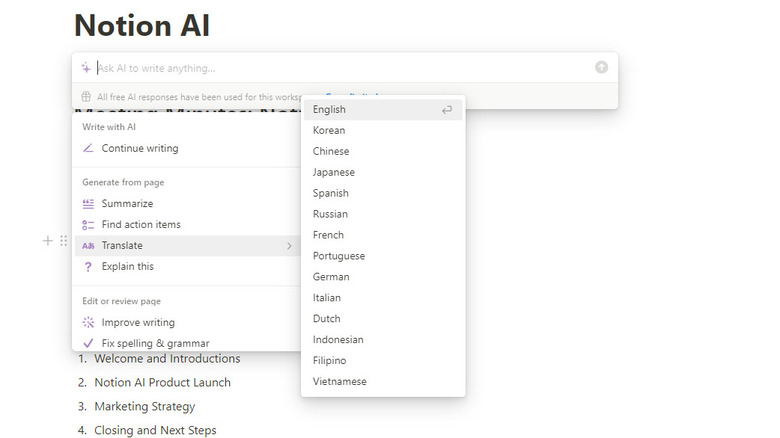
Task: Click the Summarize icon
Action: tap(88, 204)
